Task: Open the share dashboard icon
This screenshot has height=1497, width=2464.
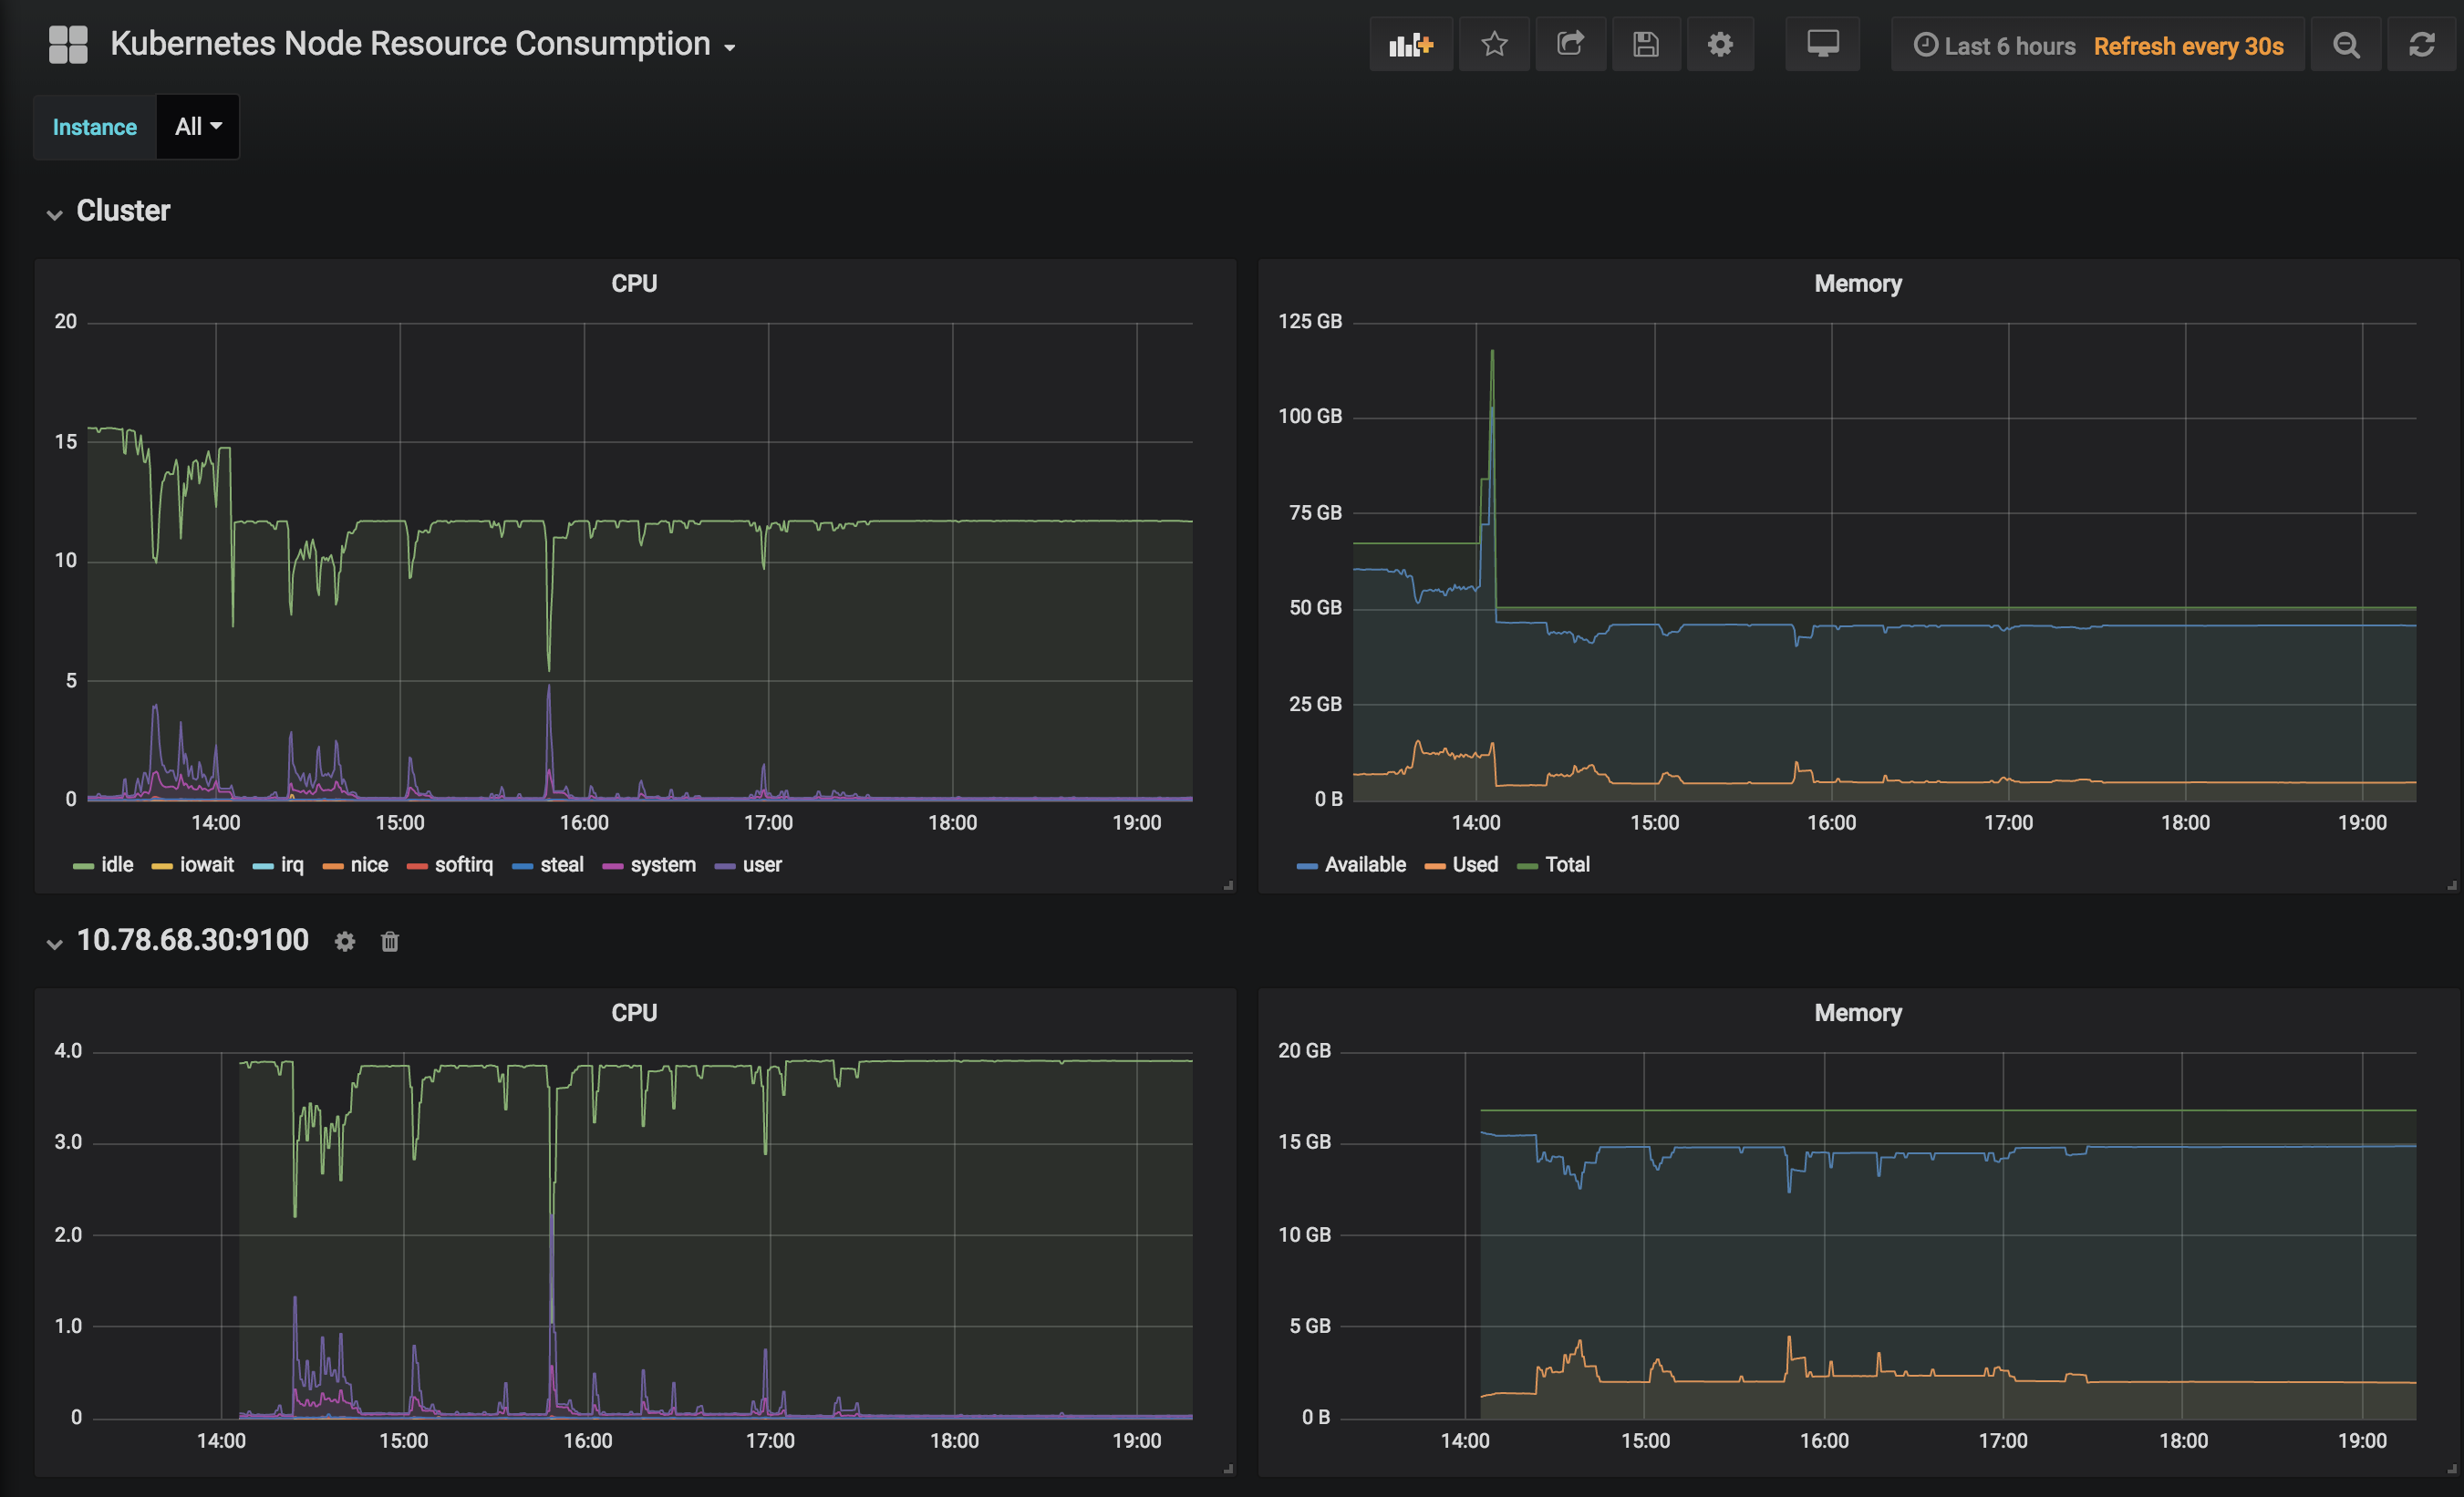Action: pyautogui.click(x=1570, y=45)
